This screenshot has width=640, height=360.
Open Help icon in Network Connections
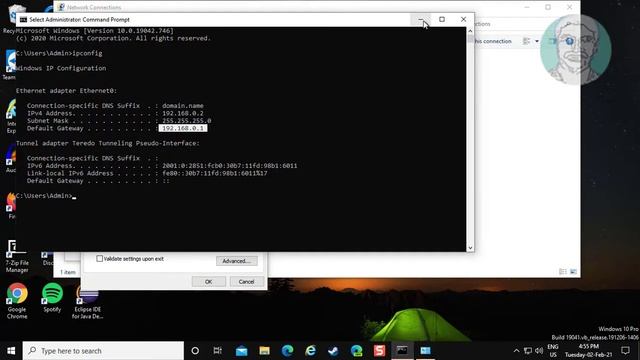(569, 41)
